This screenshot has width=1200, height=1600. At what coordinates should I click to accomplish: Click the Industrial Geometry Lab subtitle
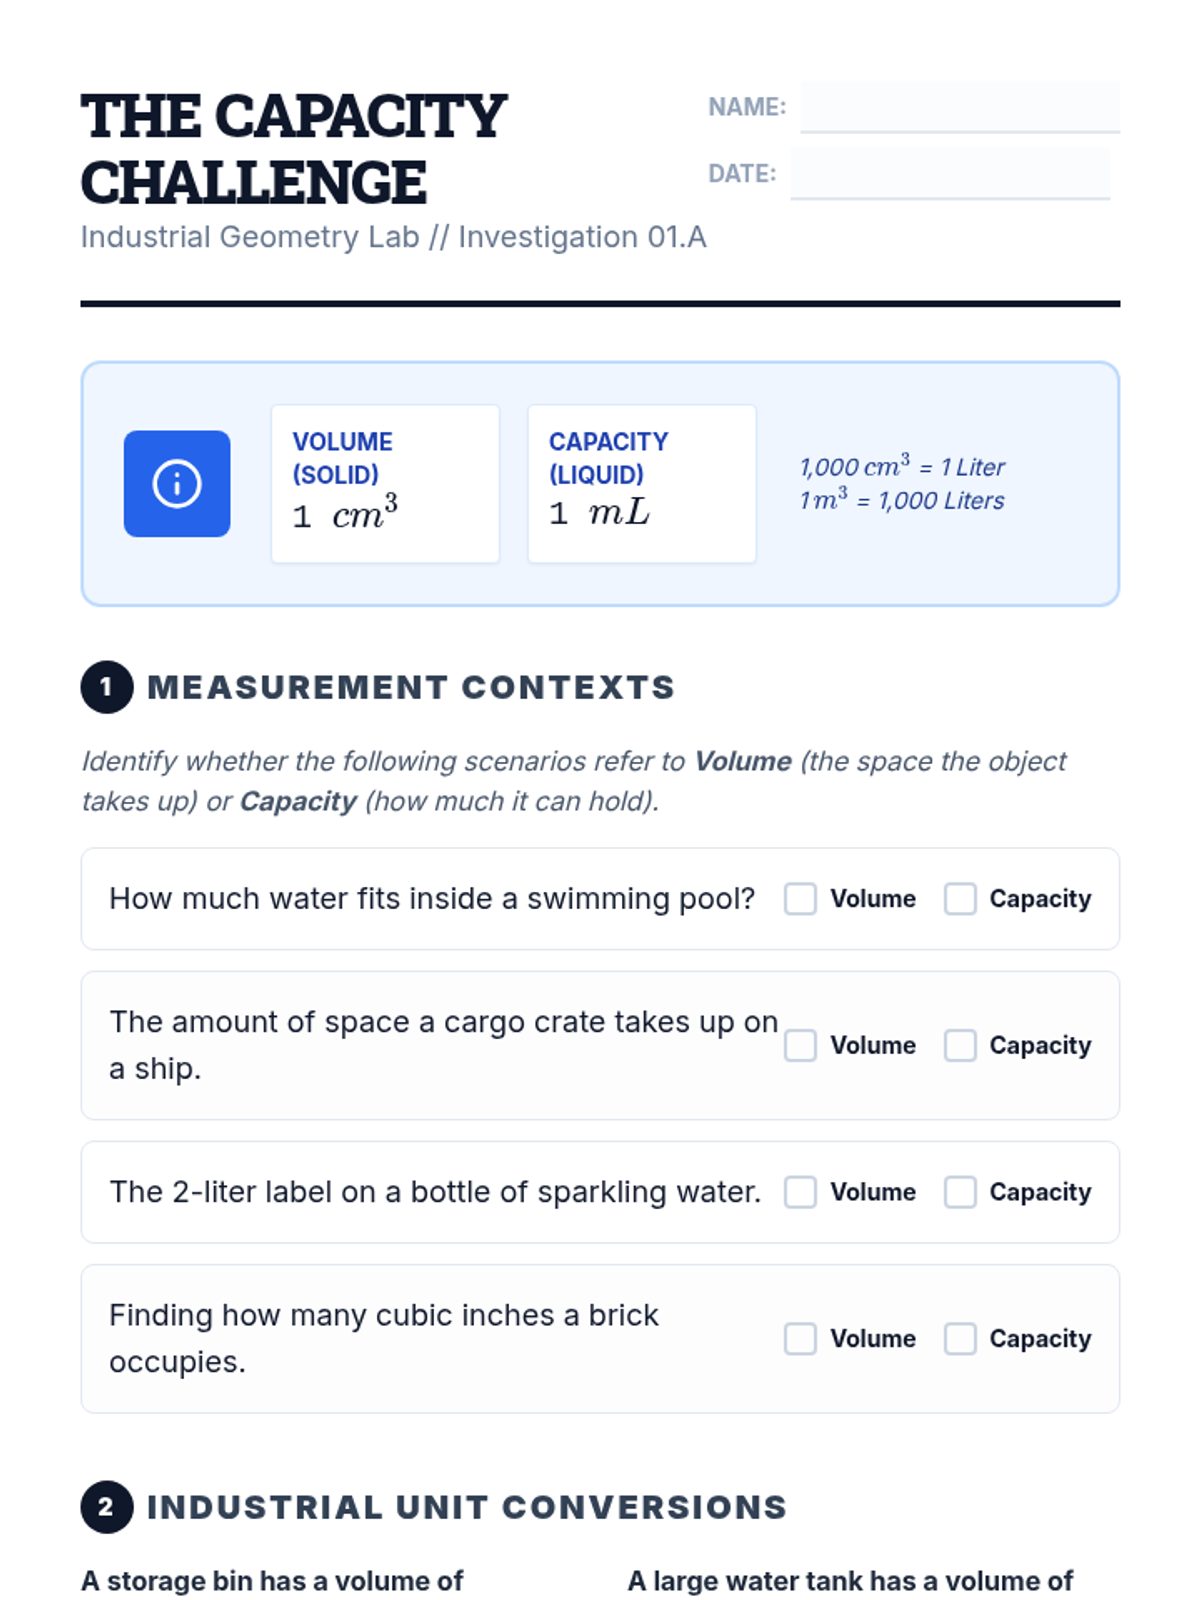(393, 238)
